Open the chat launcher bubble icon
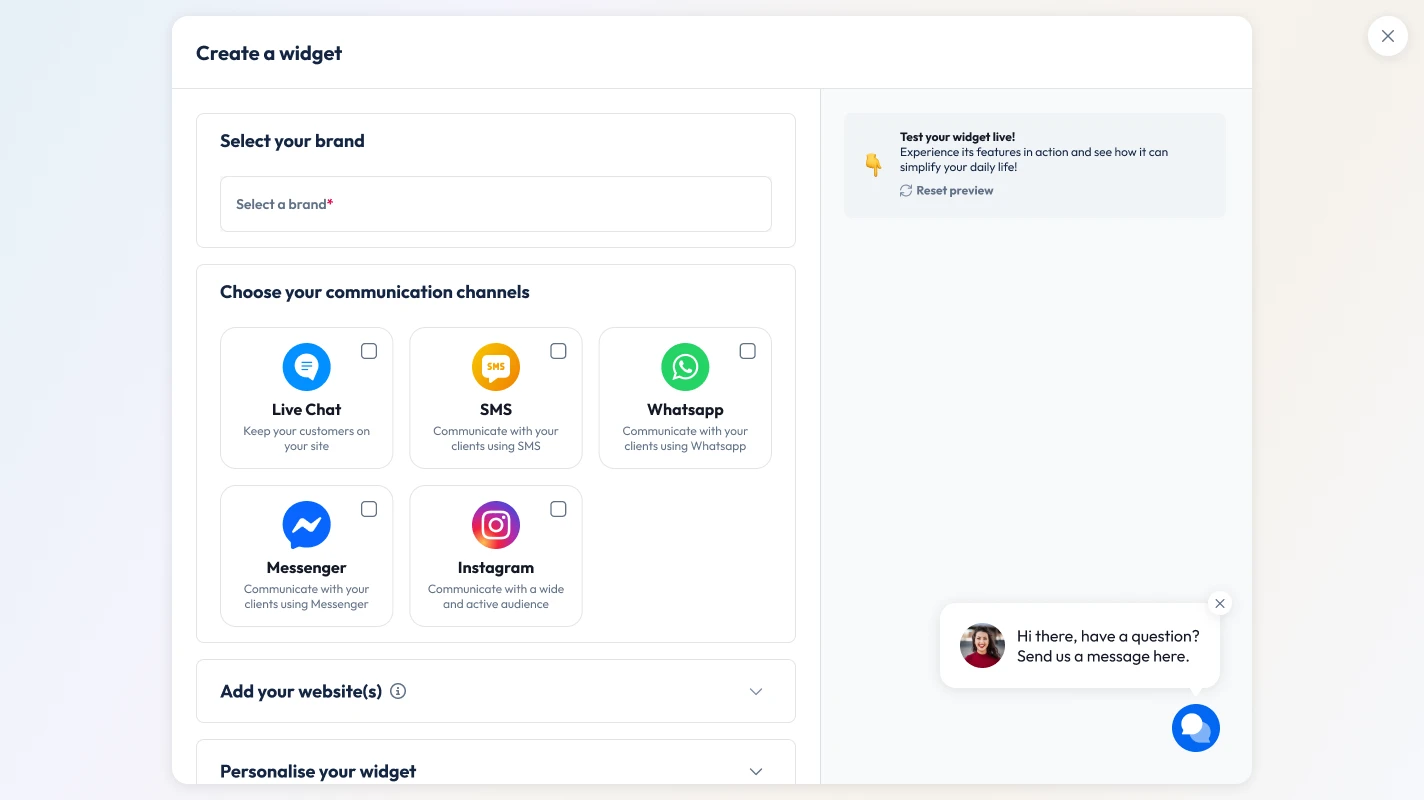The image size is (1424, 800). pos(1196,728)
